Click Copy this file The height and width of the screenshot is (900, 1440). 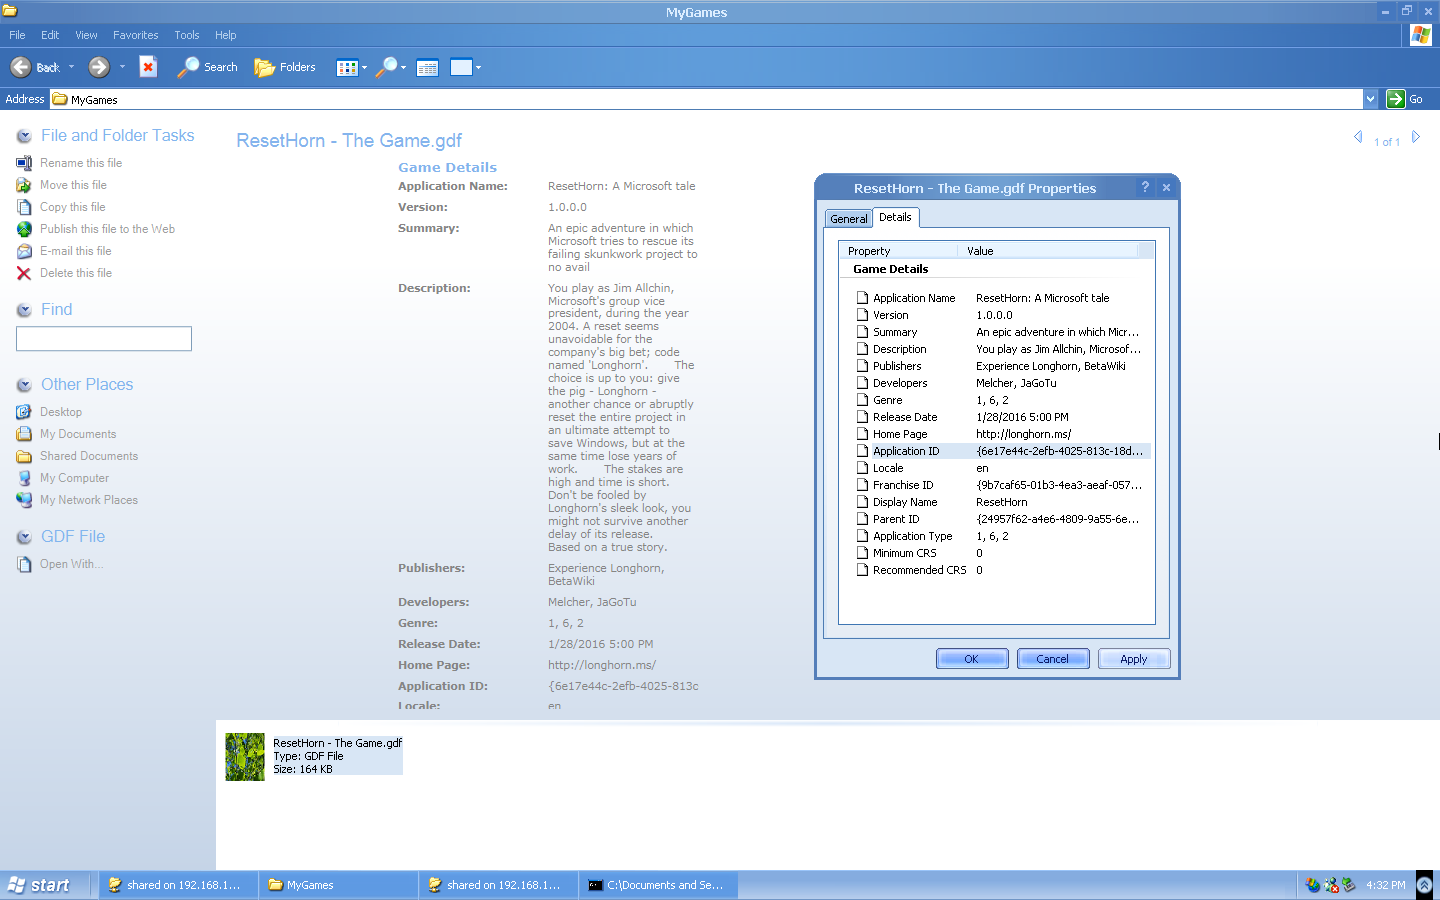tap(72, 207)
